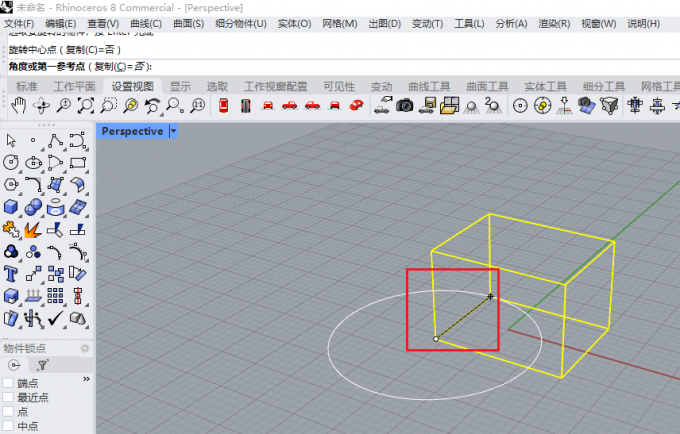Switch to the 选取 toolbar tab

click(217, 86)
